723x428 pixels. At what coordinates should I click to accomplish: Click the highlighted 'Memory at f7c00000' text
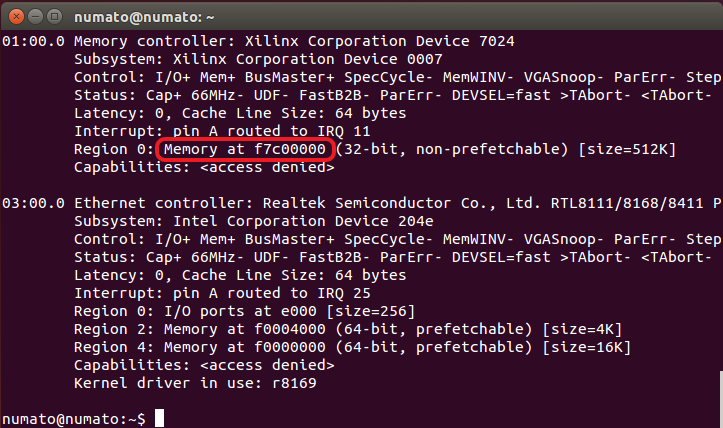tap(243, 149)
